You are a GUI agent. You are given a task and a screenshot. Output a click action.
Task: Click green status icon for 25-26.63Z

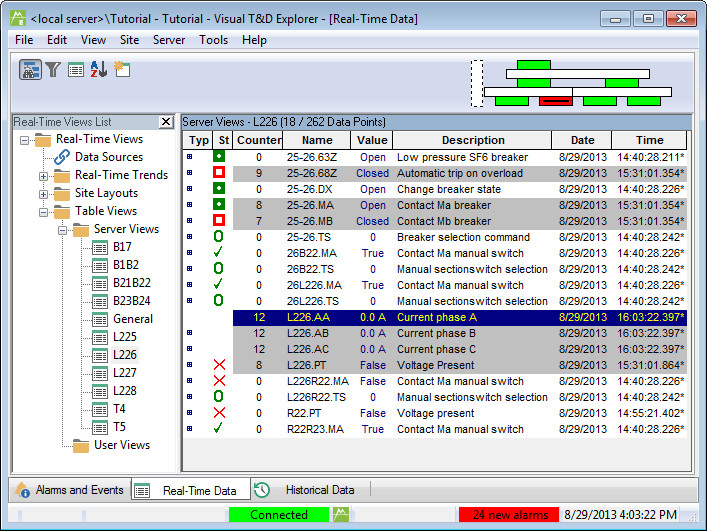tap(219, 156)
